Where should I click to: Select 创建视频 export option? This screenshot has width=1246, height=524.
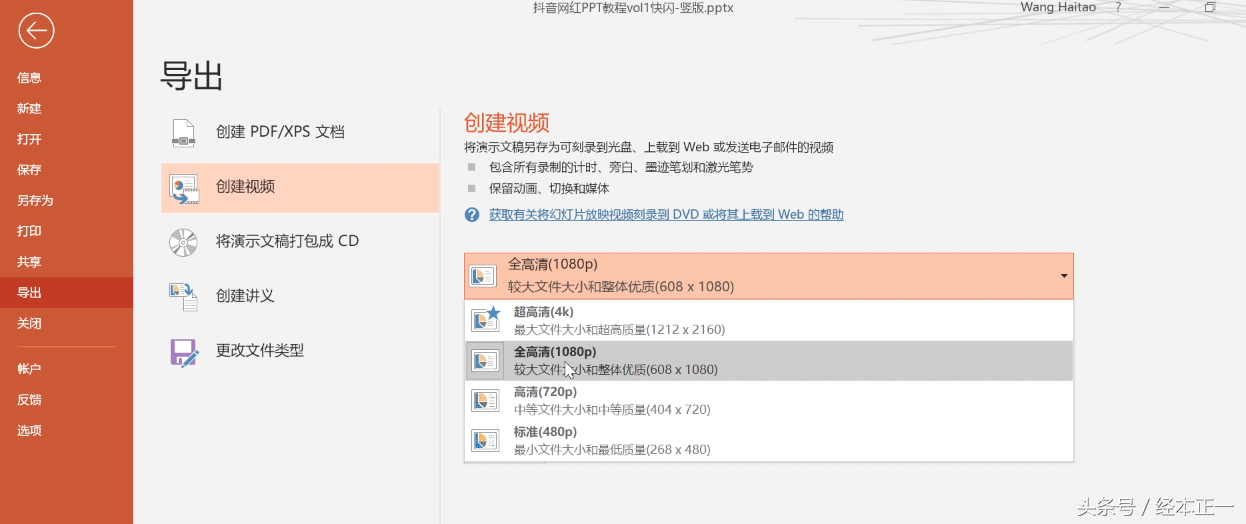[x=300, y=188]
